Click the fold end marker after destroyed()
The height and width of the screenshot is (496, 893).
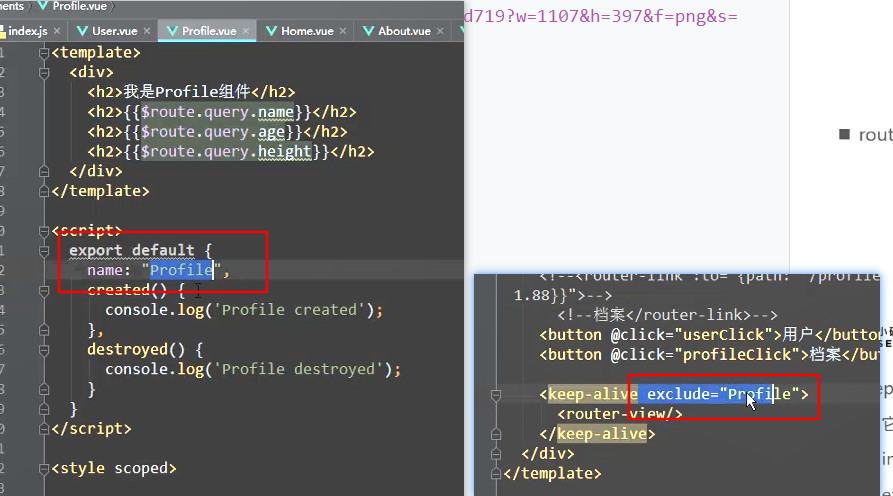point(44,390)
